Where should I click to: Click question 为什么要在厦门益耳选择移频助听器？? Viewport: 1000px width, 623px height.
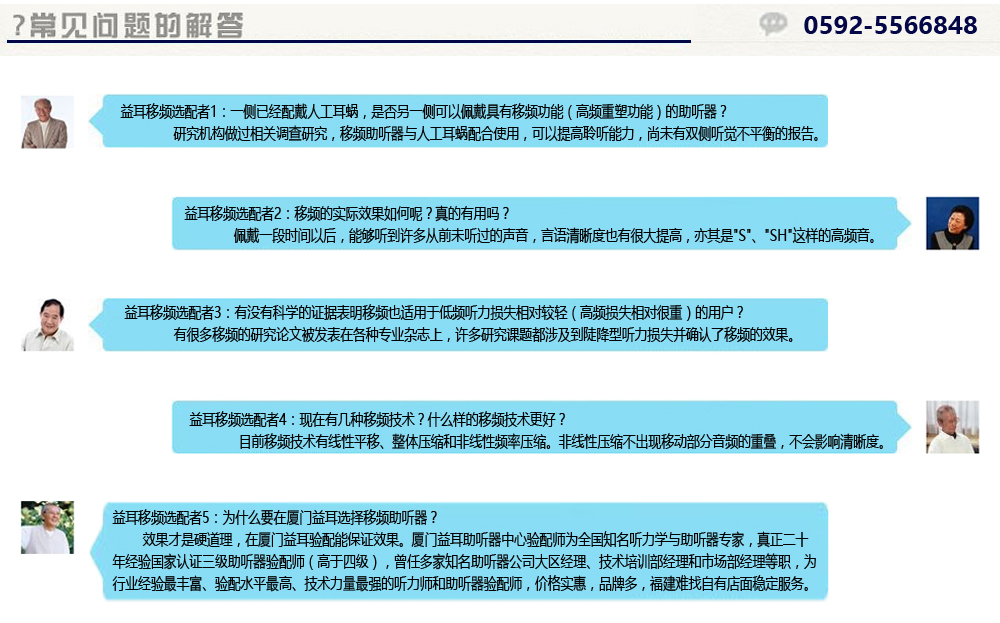[x=330, y=518]
